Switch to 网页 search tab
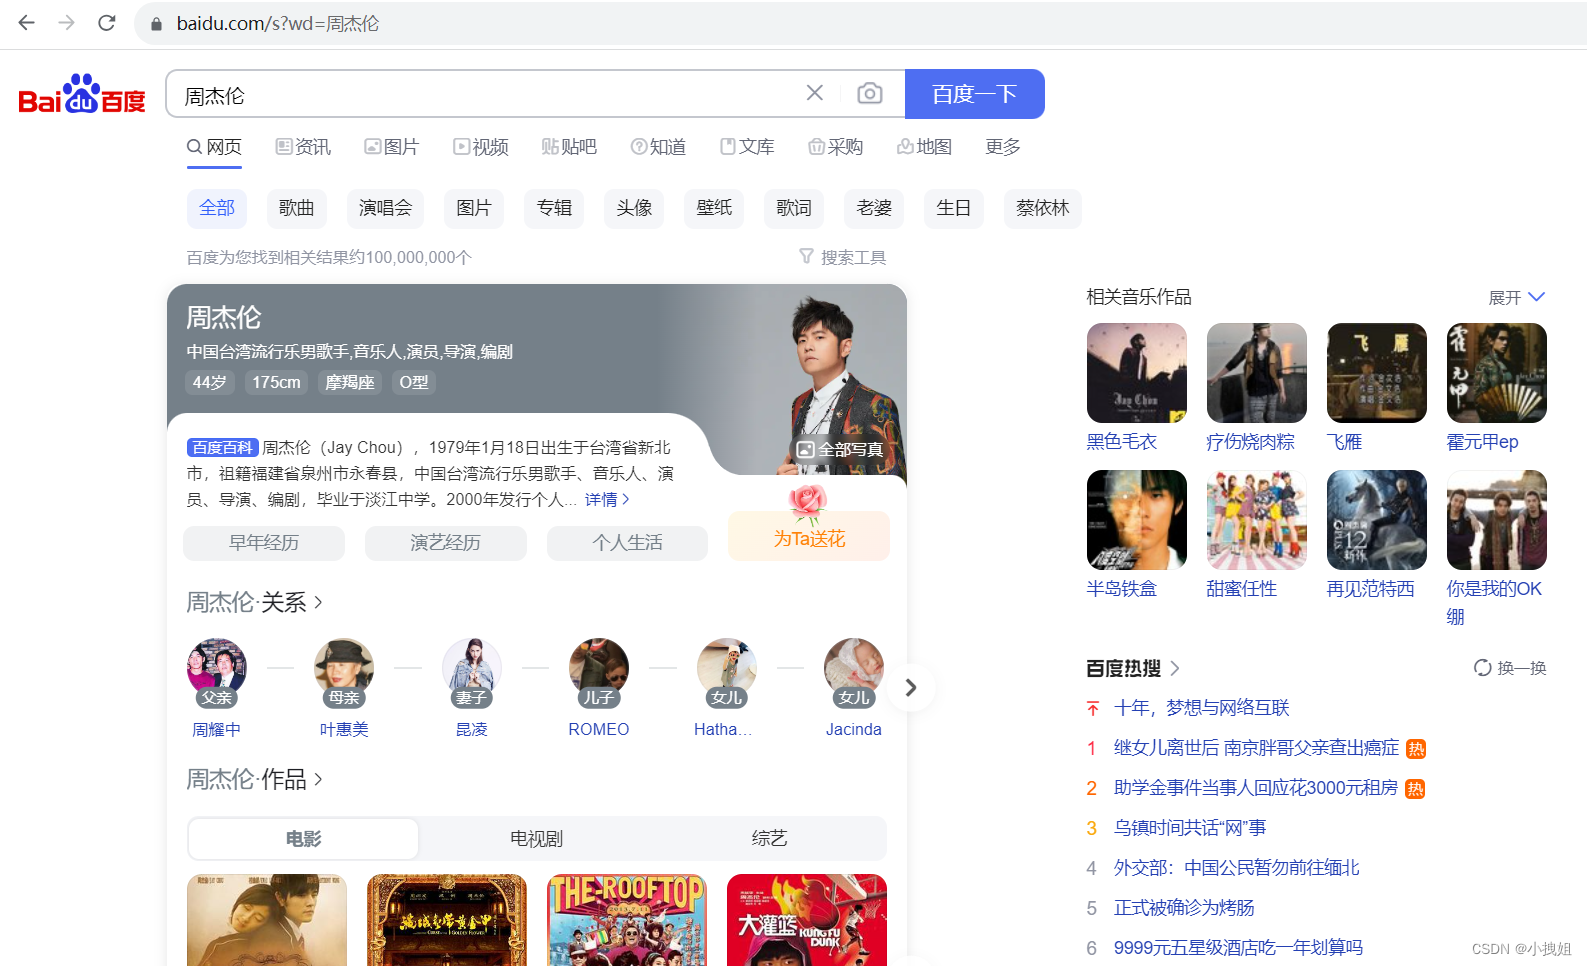This screenshot has width=1587, height=966. pyautogui.click(x=214, y=147)
